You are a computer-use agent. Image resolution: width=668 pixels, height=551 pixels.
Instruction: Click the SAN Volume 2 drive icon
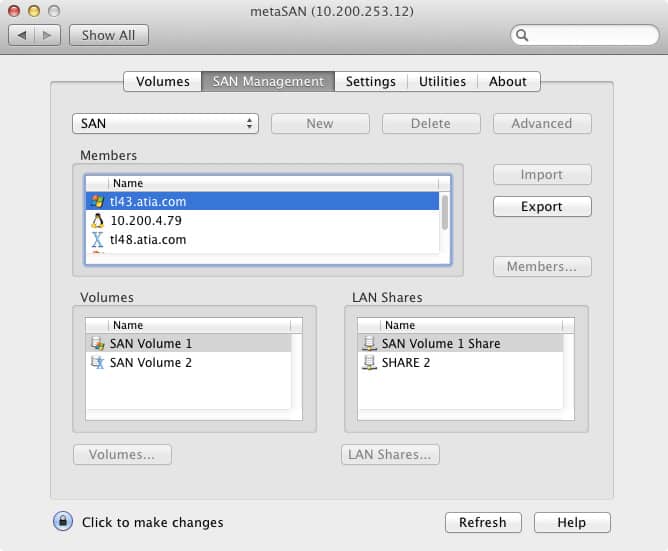98,362
